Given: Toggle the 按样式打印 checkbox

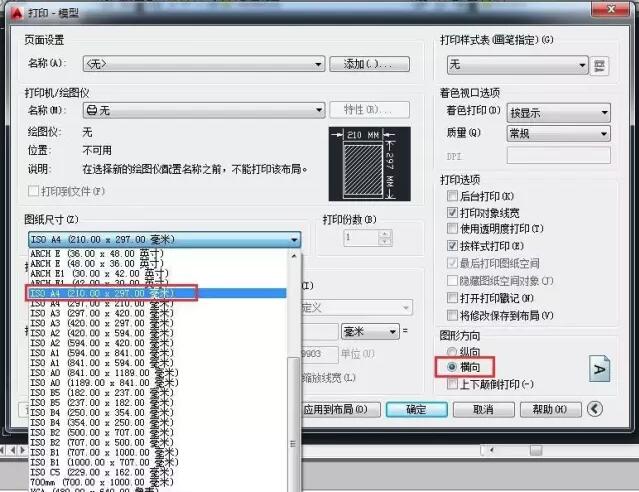Looking at the screenshot, I should pyautogui.click(x=452, y=245).
